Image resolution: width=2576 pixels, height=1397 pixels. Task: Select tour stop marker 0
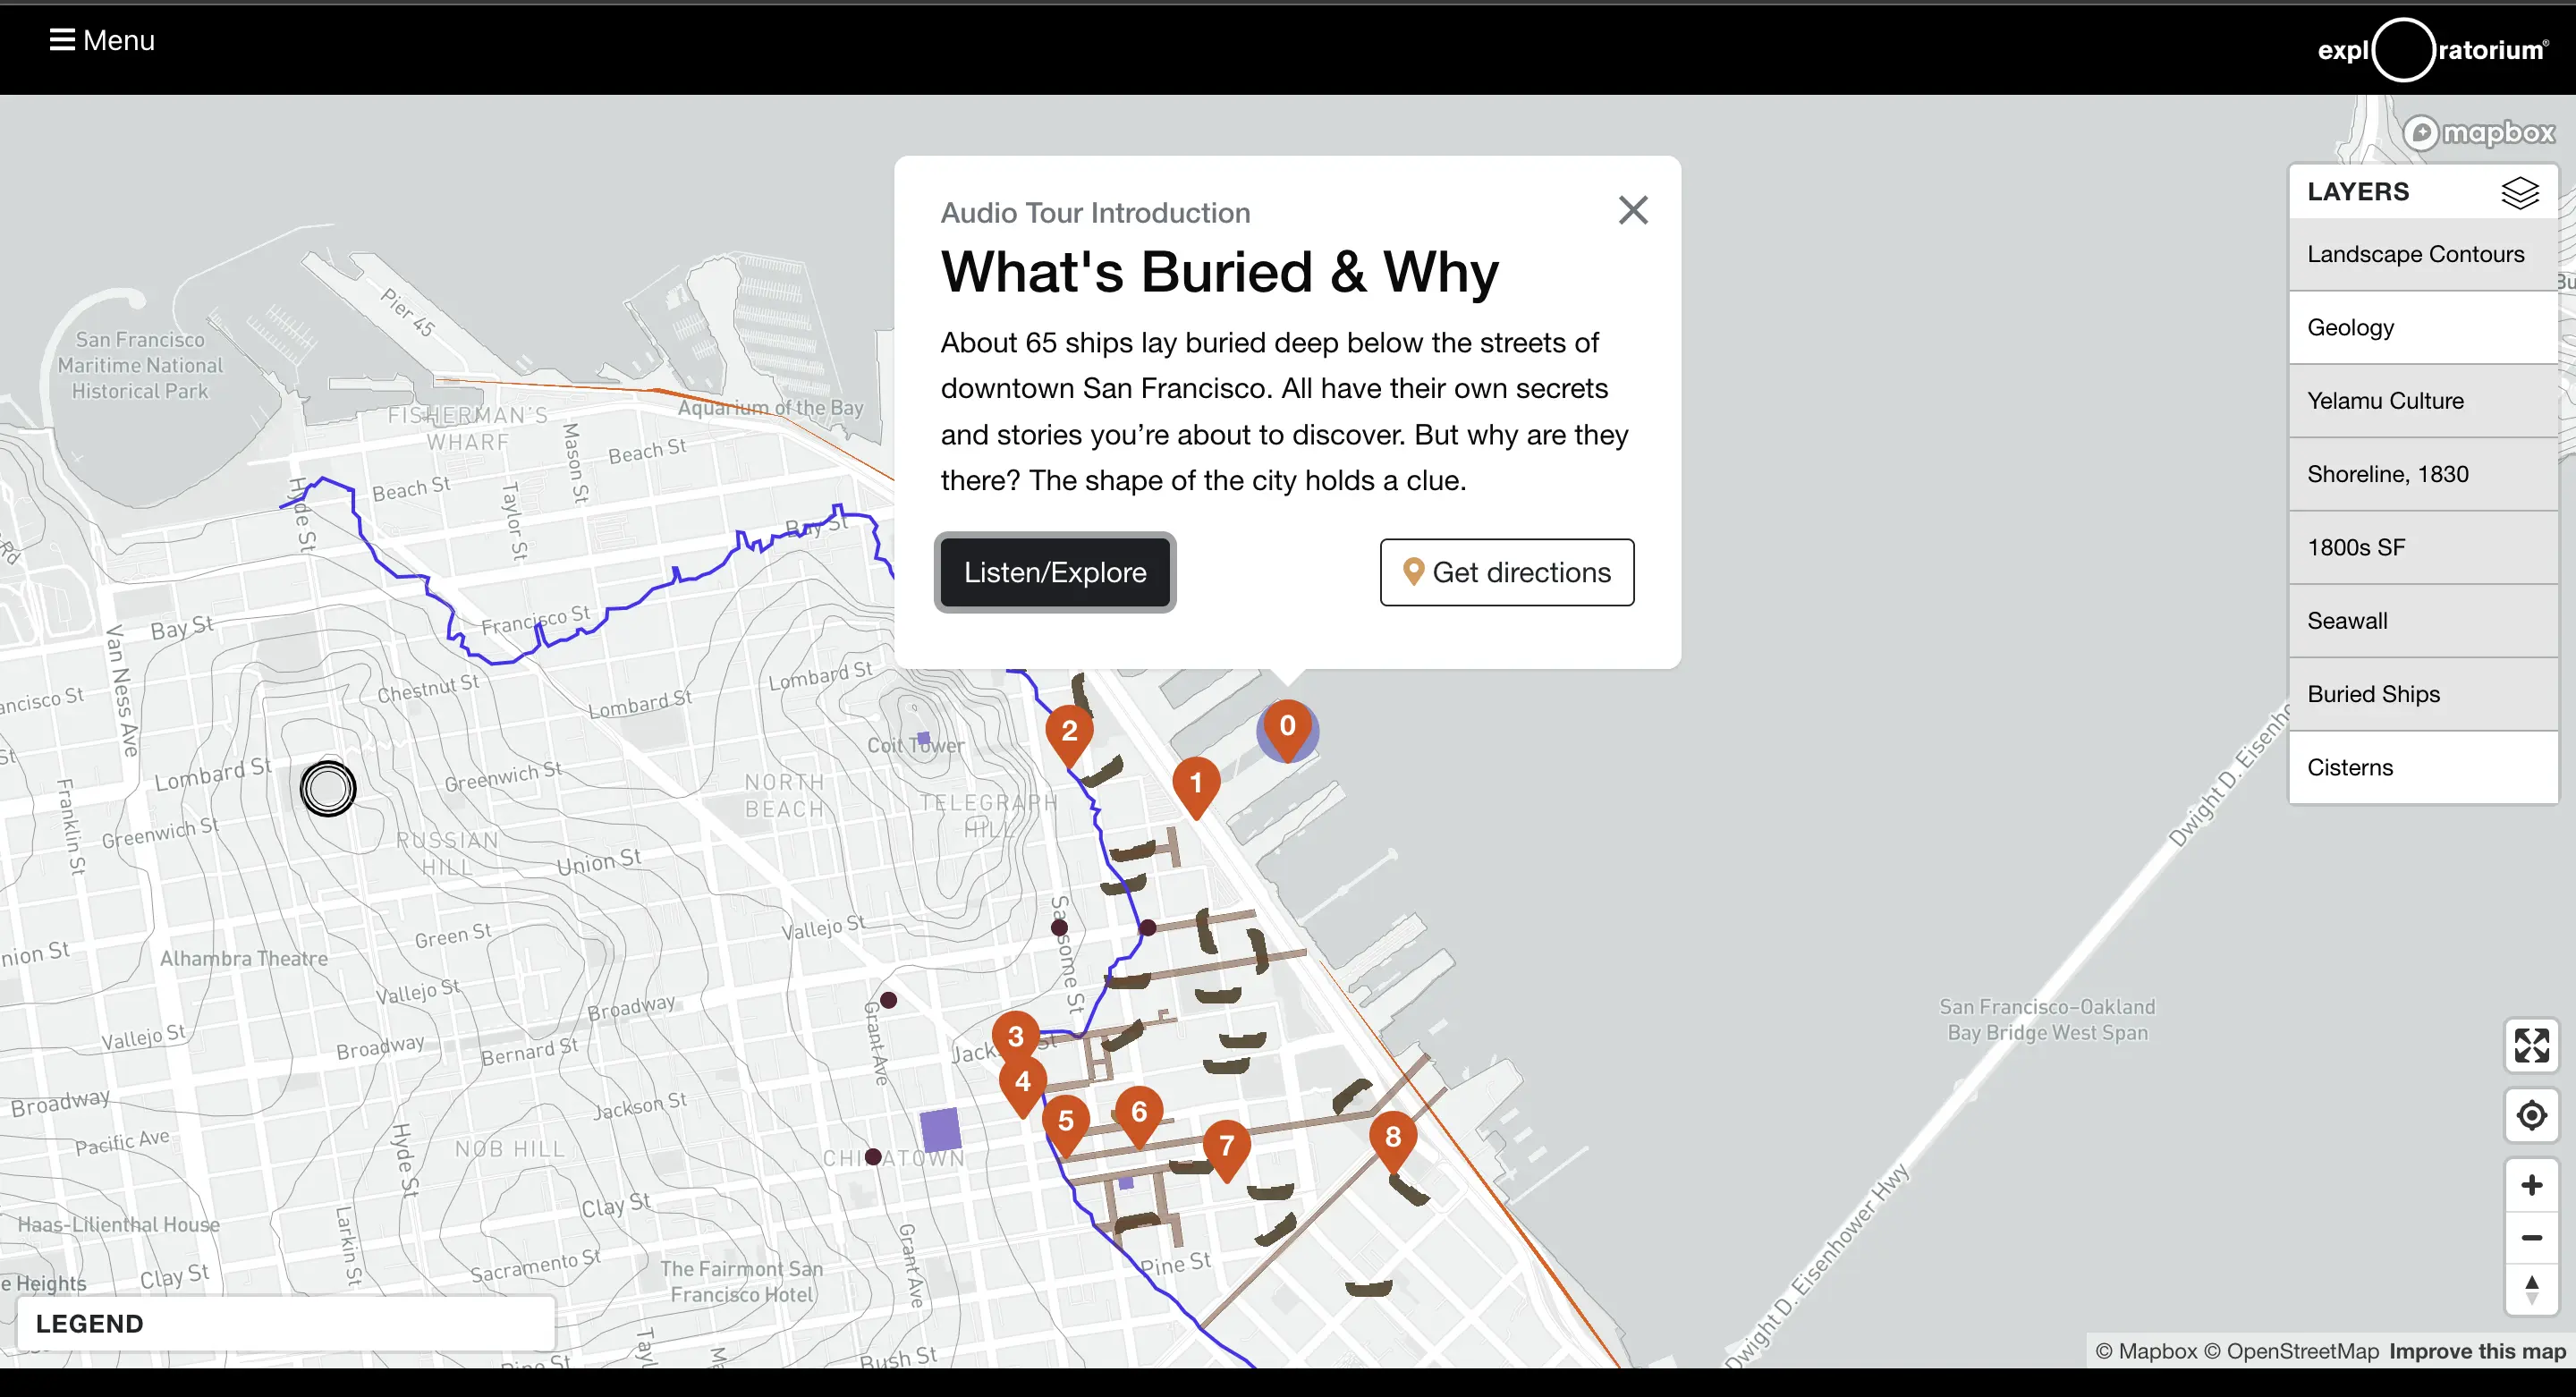point(1288,728)
